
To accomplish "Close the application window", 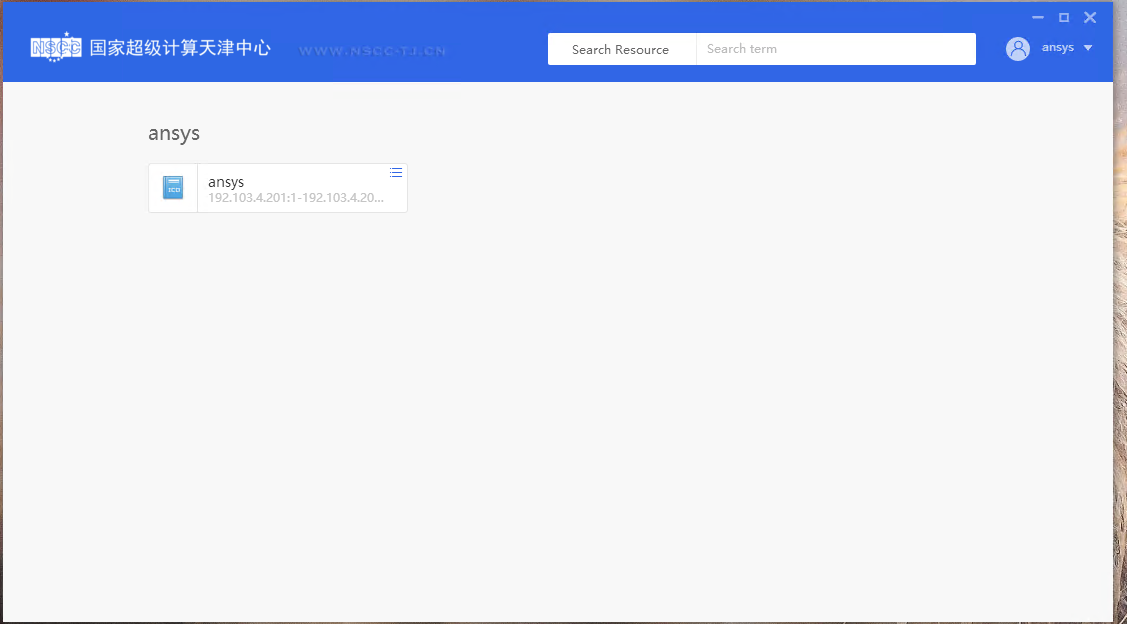I will [x=1090, y=17].
